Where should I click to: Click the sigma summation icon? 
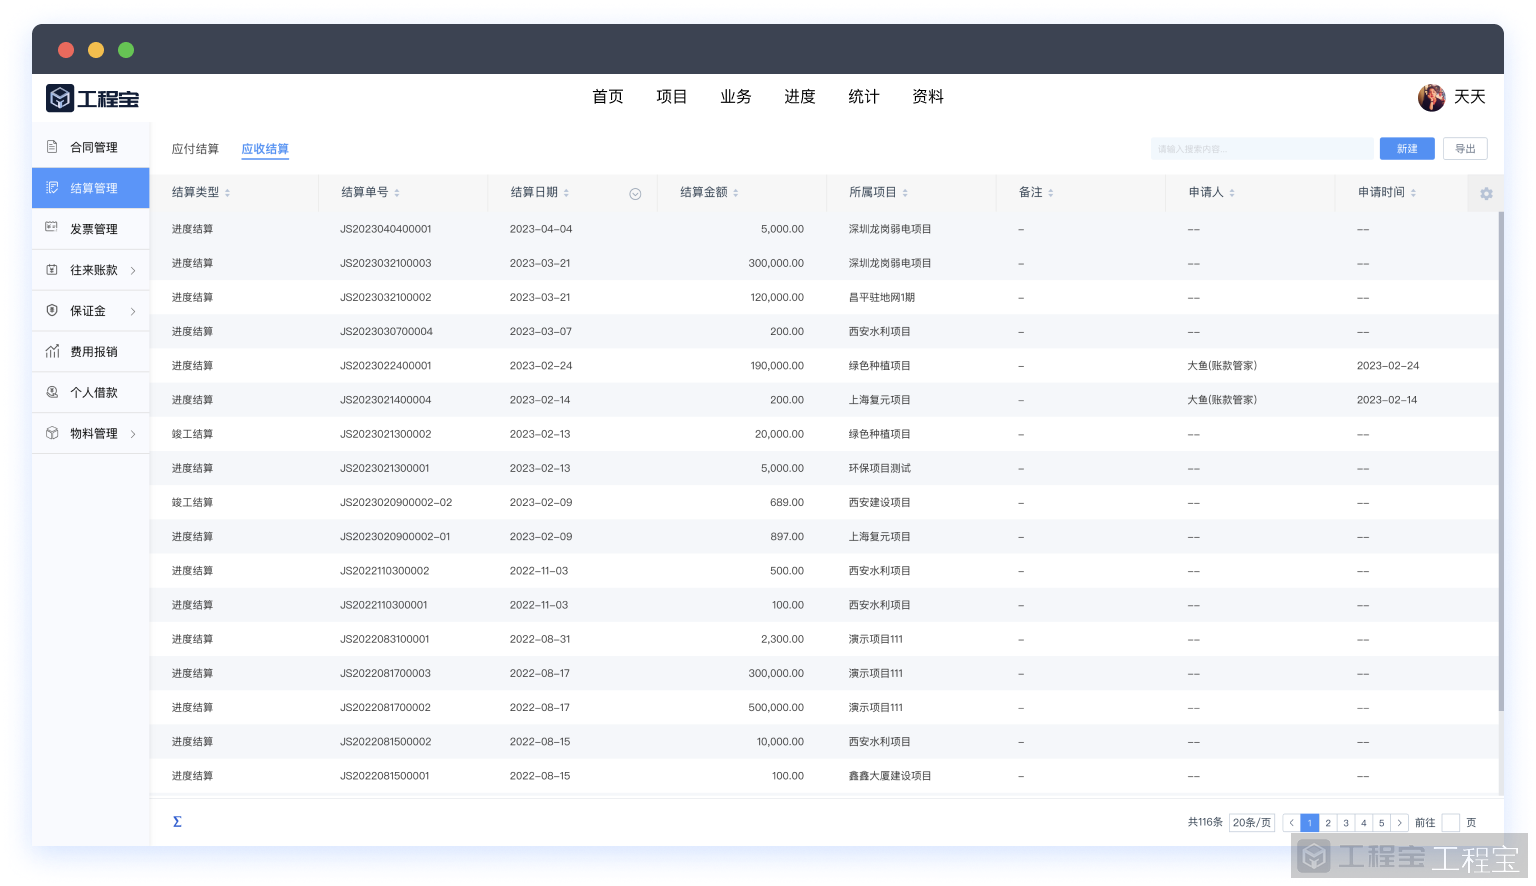pyautogui.click(x=177, y=822)
